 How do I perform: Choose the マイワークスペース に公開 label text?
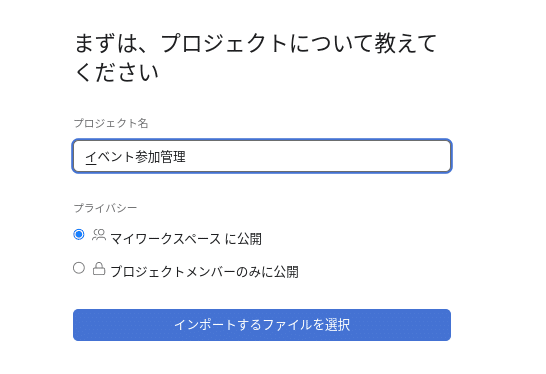pos(186,239)
